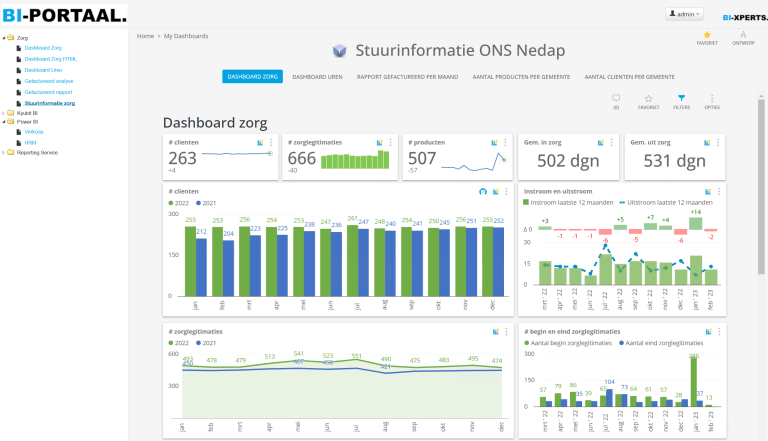Screen dimensions: 768x441
Task: Click the blue refresh icon on # clienten chart
Action: point(483,191)
